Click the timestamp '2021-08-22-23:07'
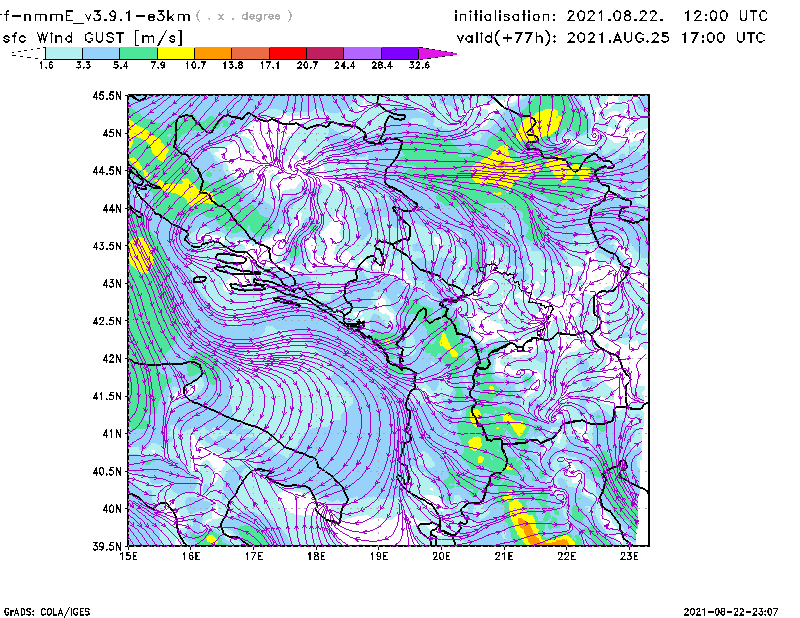Viewport: 800px width, 618px height. point(731,612)
